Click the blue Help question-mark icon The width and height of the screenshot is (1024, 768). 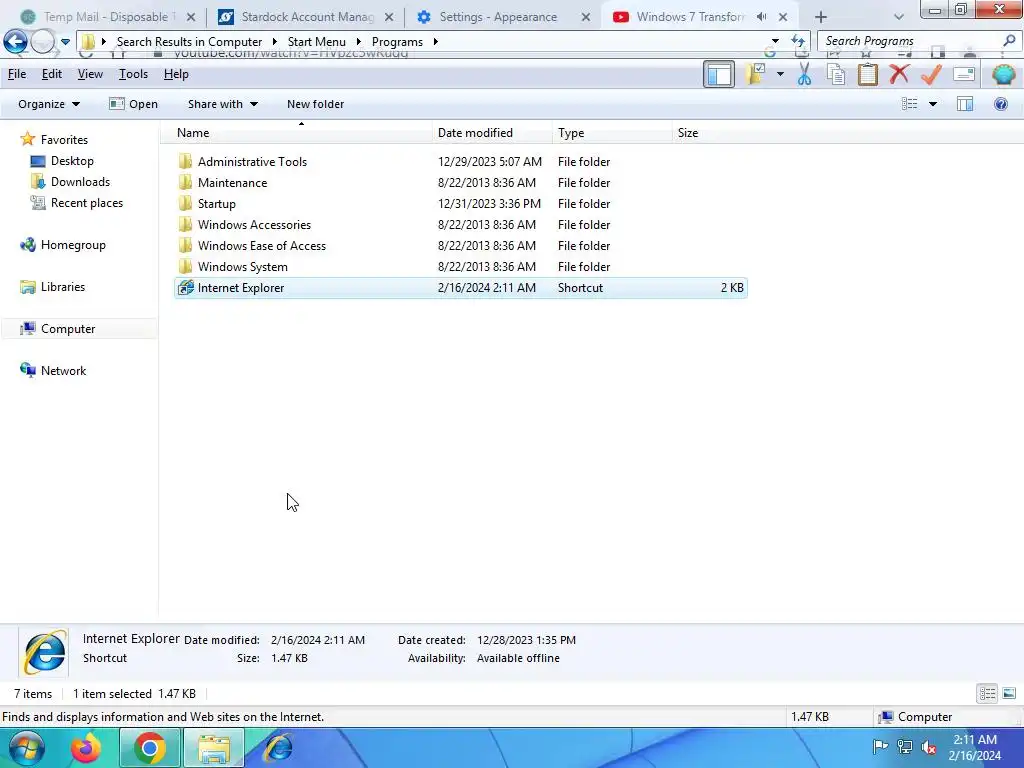coord(1000,104)
